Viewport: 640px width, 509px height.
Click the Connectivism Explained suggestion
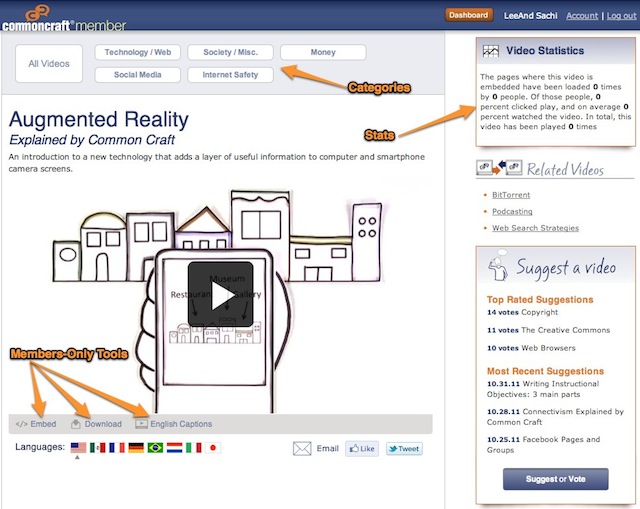coord(555,417)
